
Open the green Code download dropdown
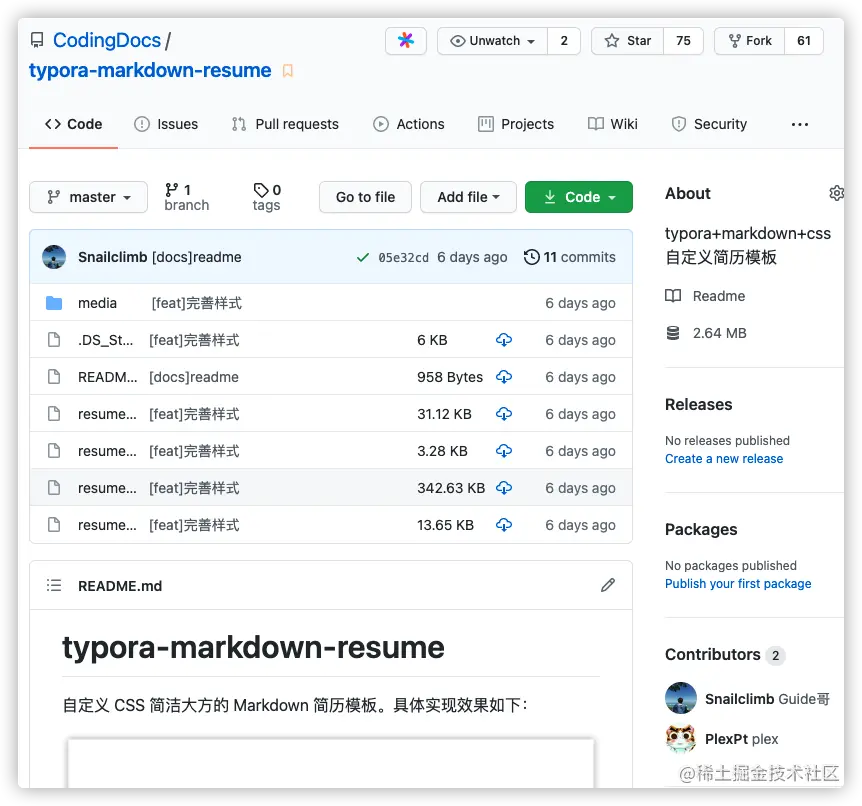579,197
